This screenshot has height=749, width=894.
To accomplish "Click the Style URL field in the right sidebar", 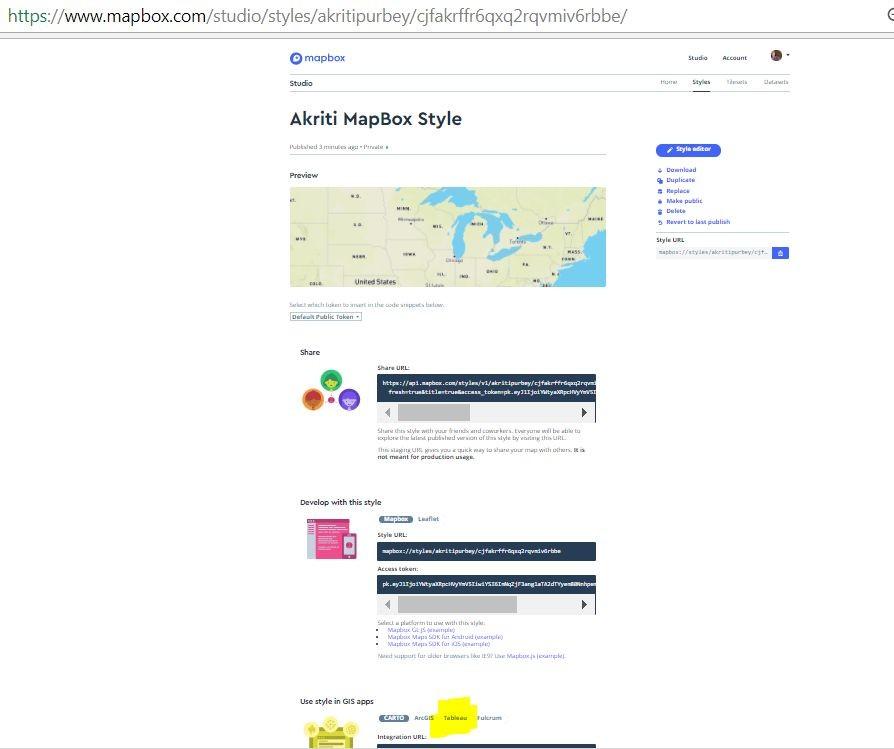I will click(x=714, y=253).
